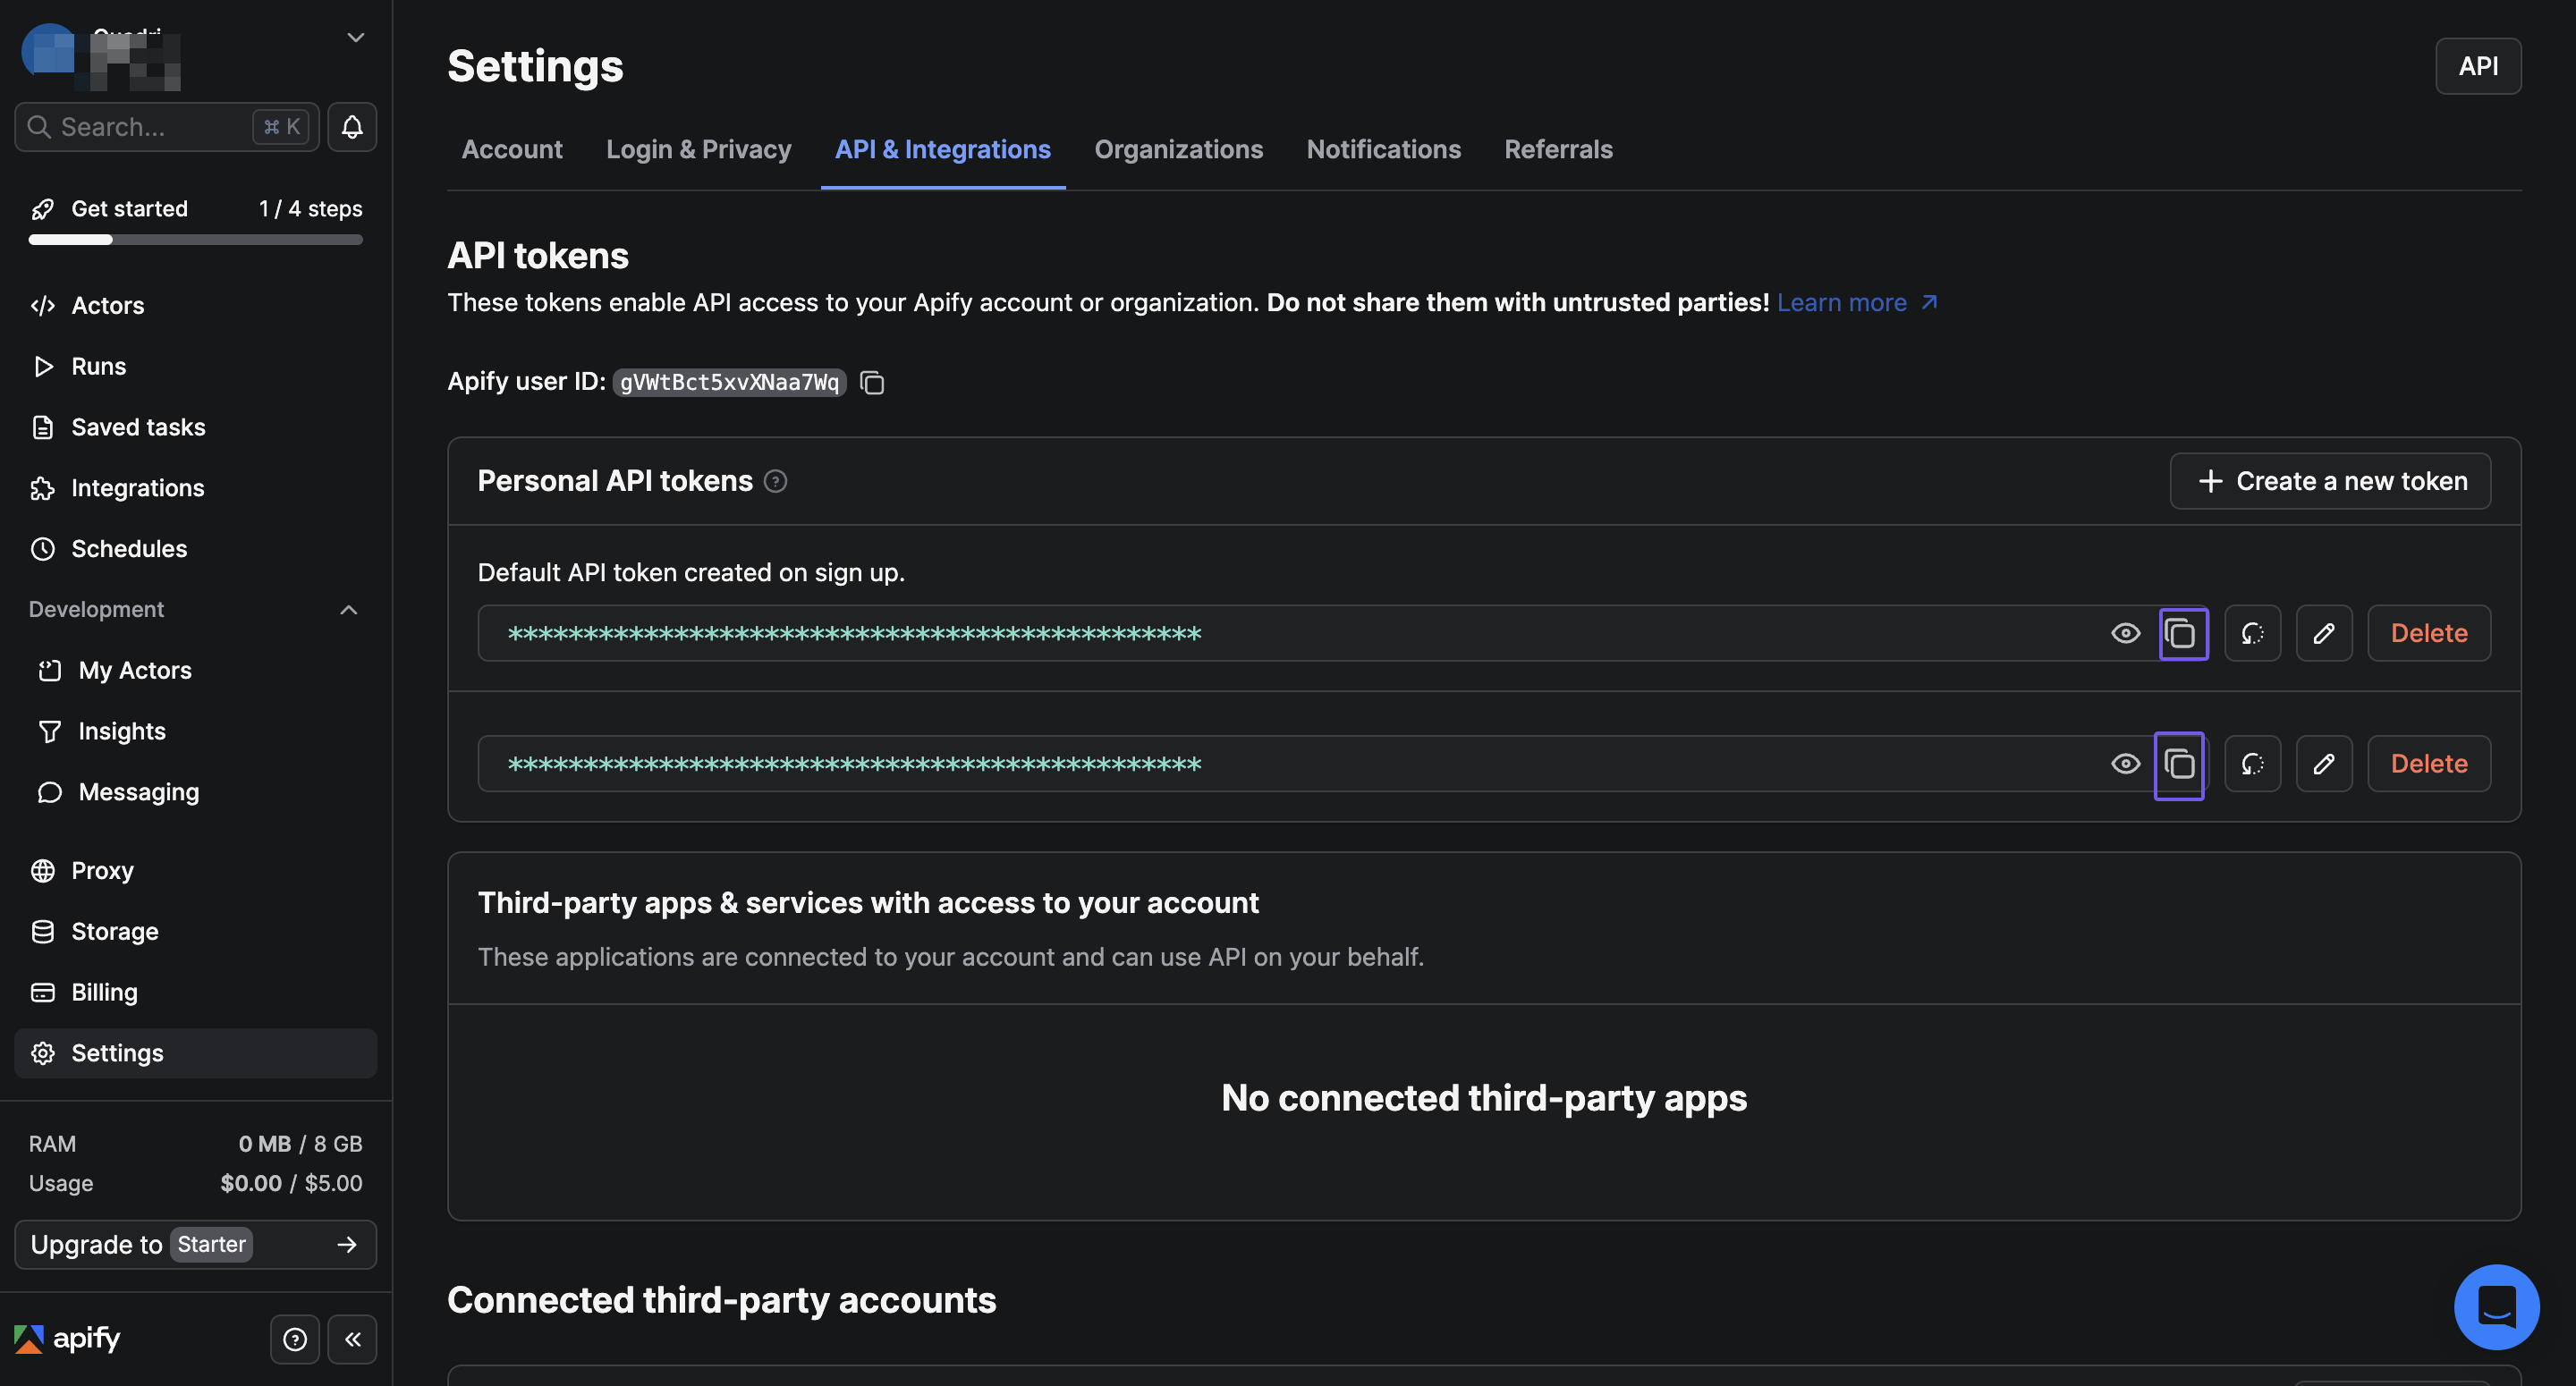Copy the default API token

pyautogui.click(x=2181, y=634)
